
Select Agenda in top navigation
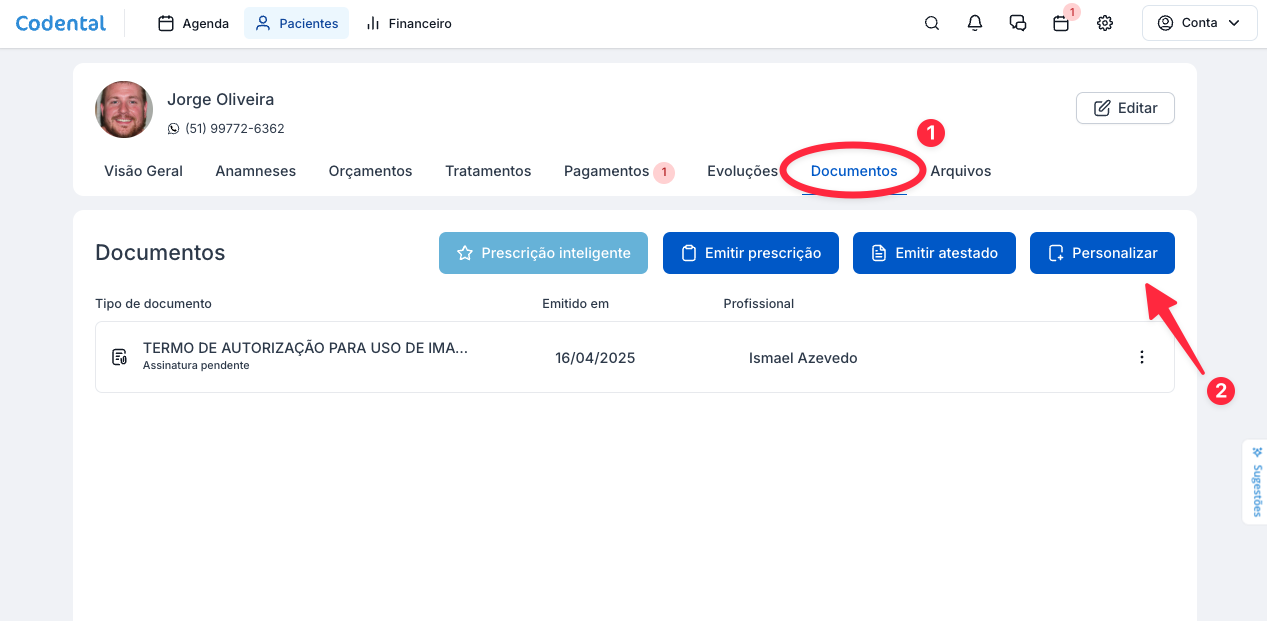pos(194,23)
